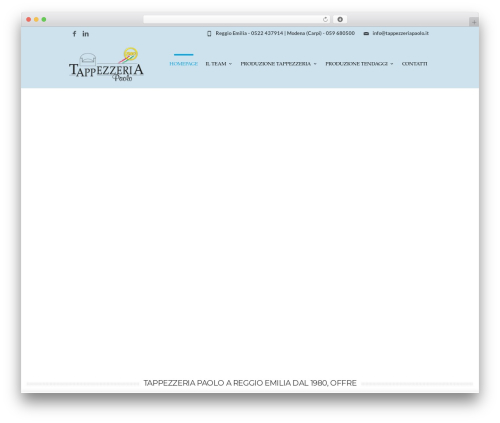Focus the browser address bar
This screenshot has width=500, height=423.
237,19
